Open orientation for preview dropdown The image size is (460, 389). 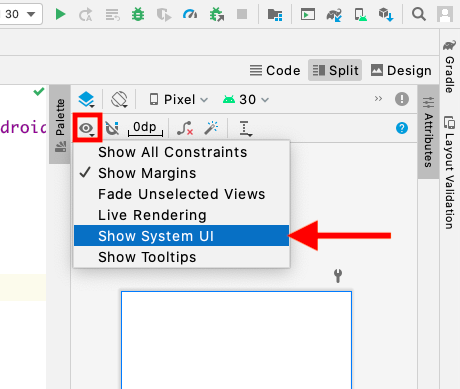(119, 99)
